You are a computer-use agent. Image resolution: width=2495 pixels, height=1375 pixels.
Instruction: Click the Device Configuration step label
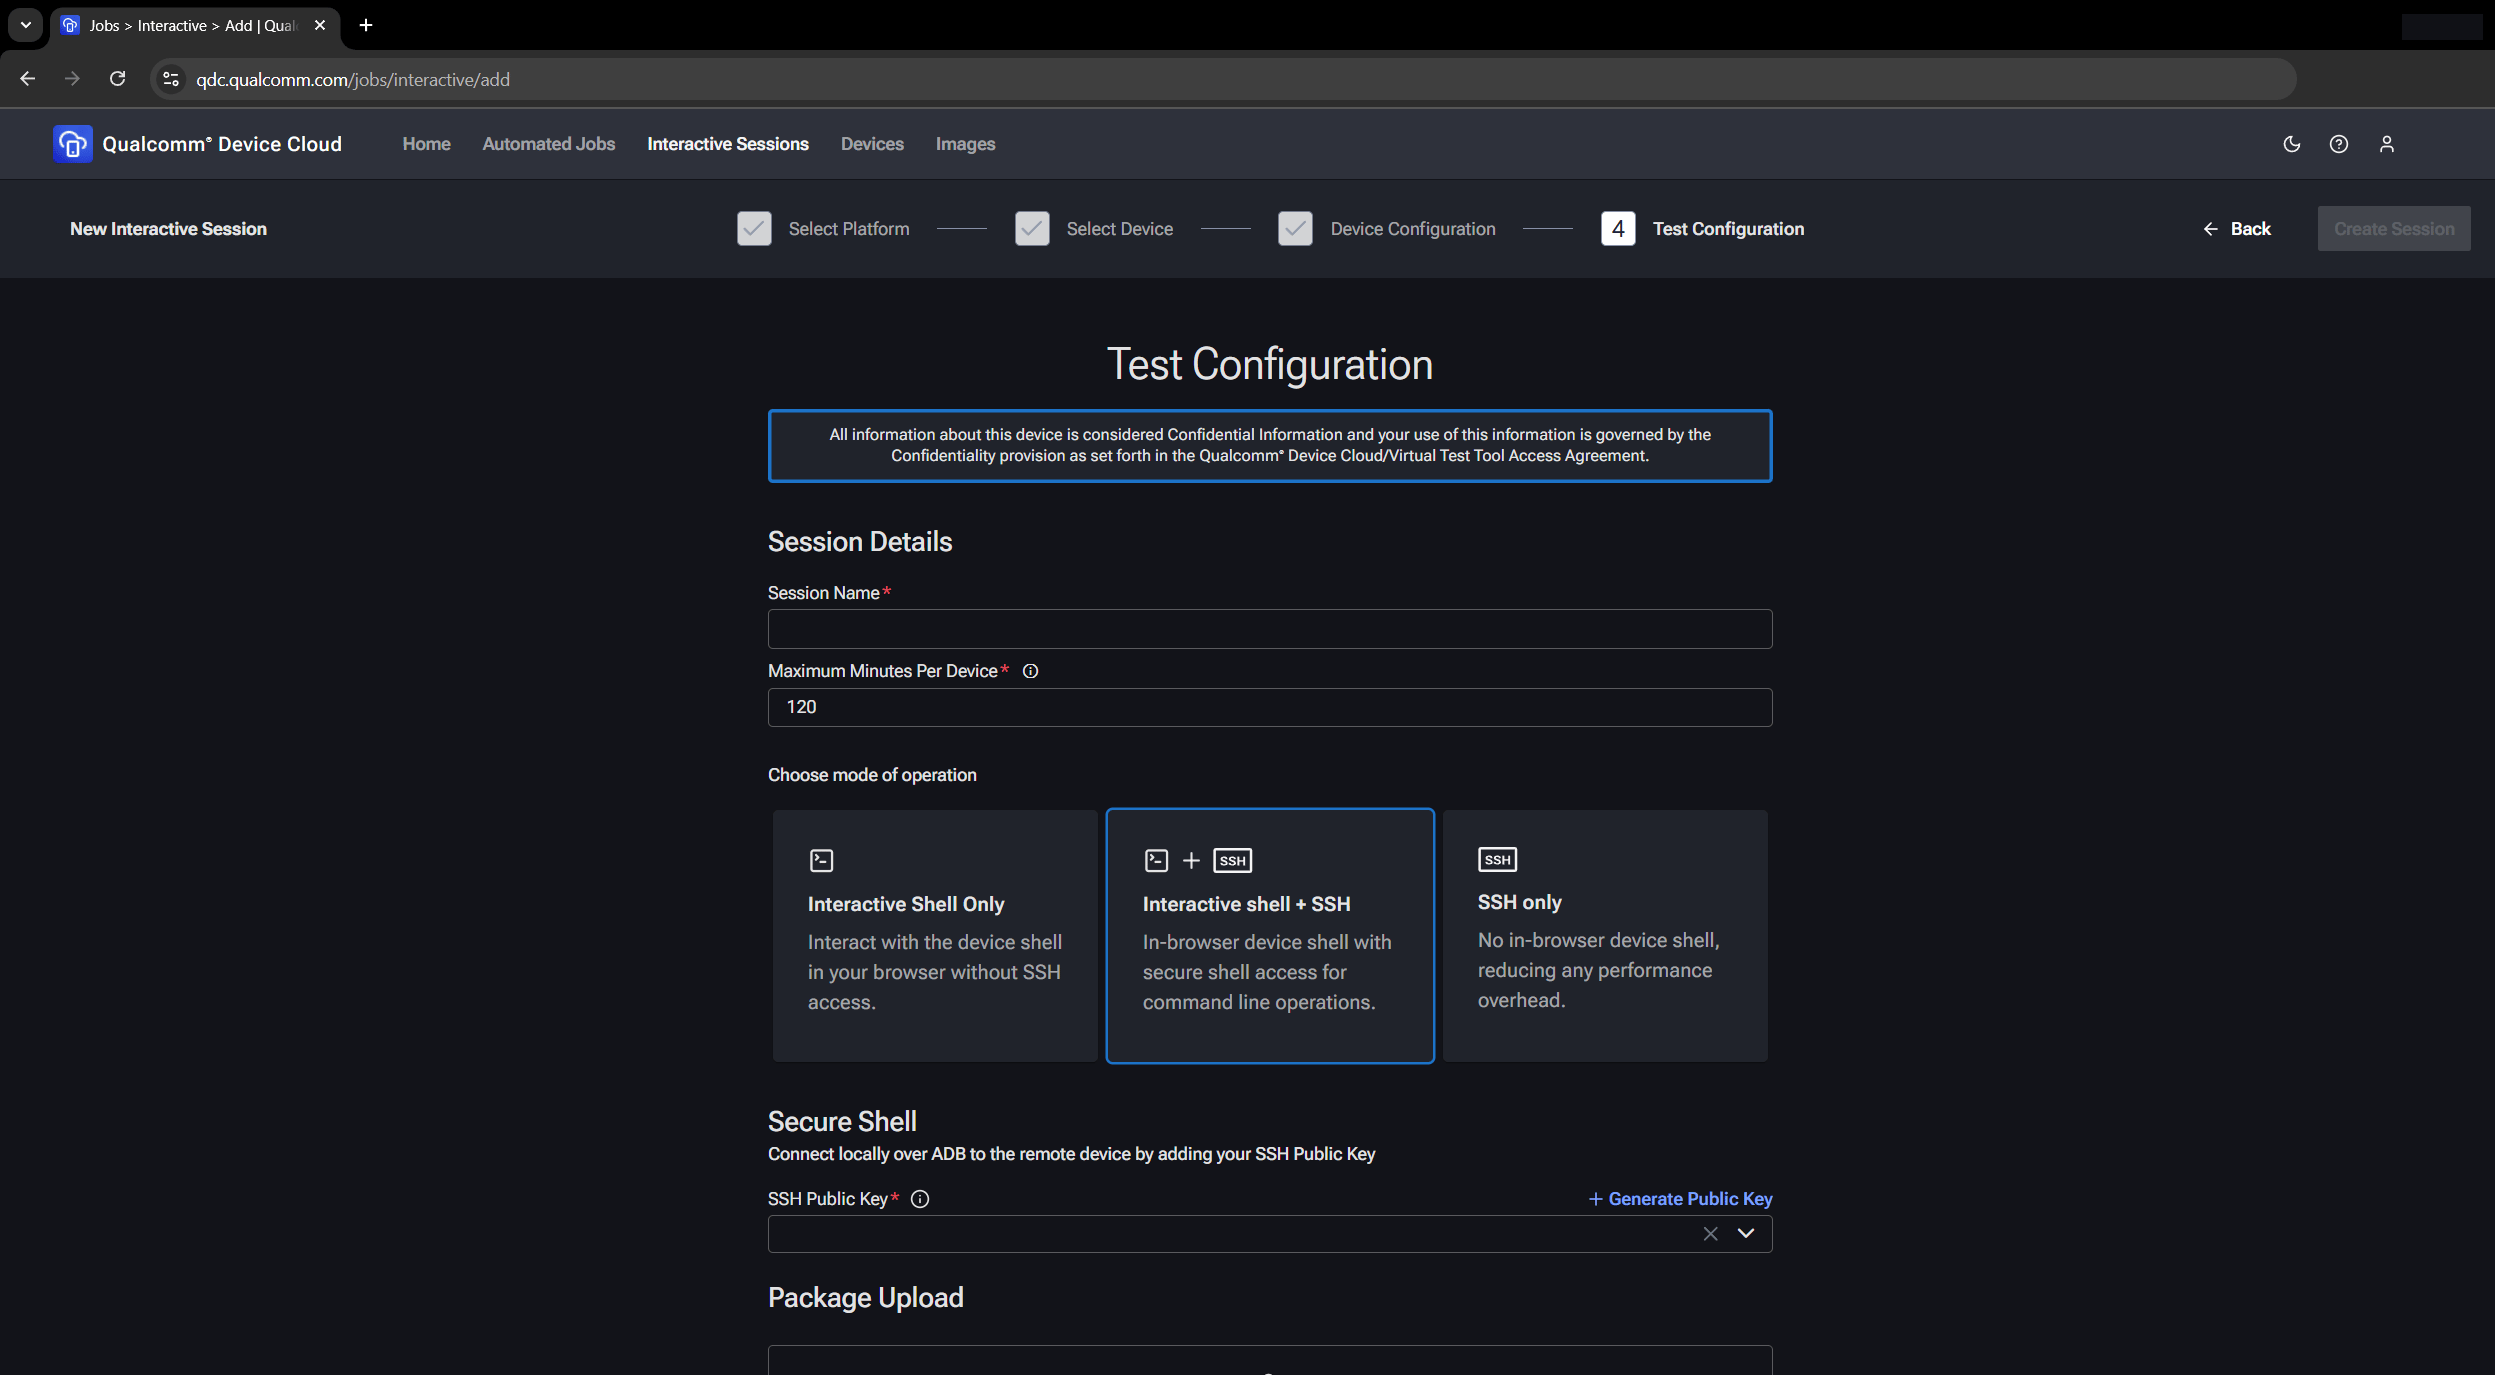pyautogui.click(x=1413, y=229)
